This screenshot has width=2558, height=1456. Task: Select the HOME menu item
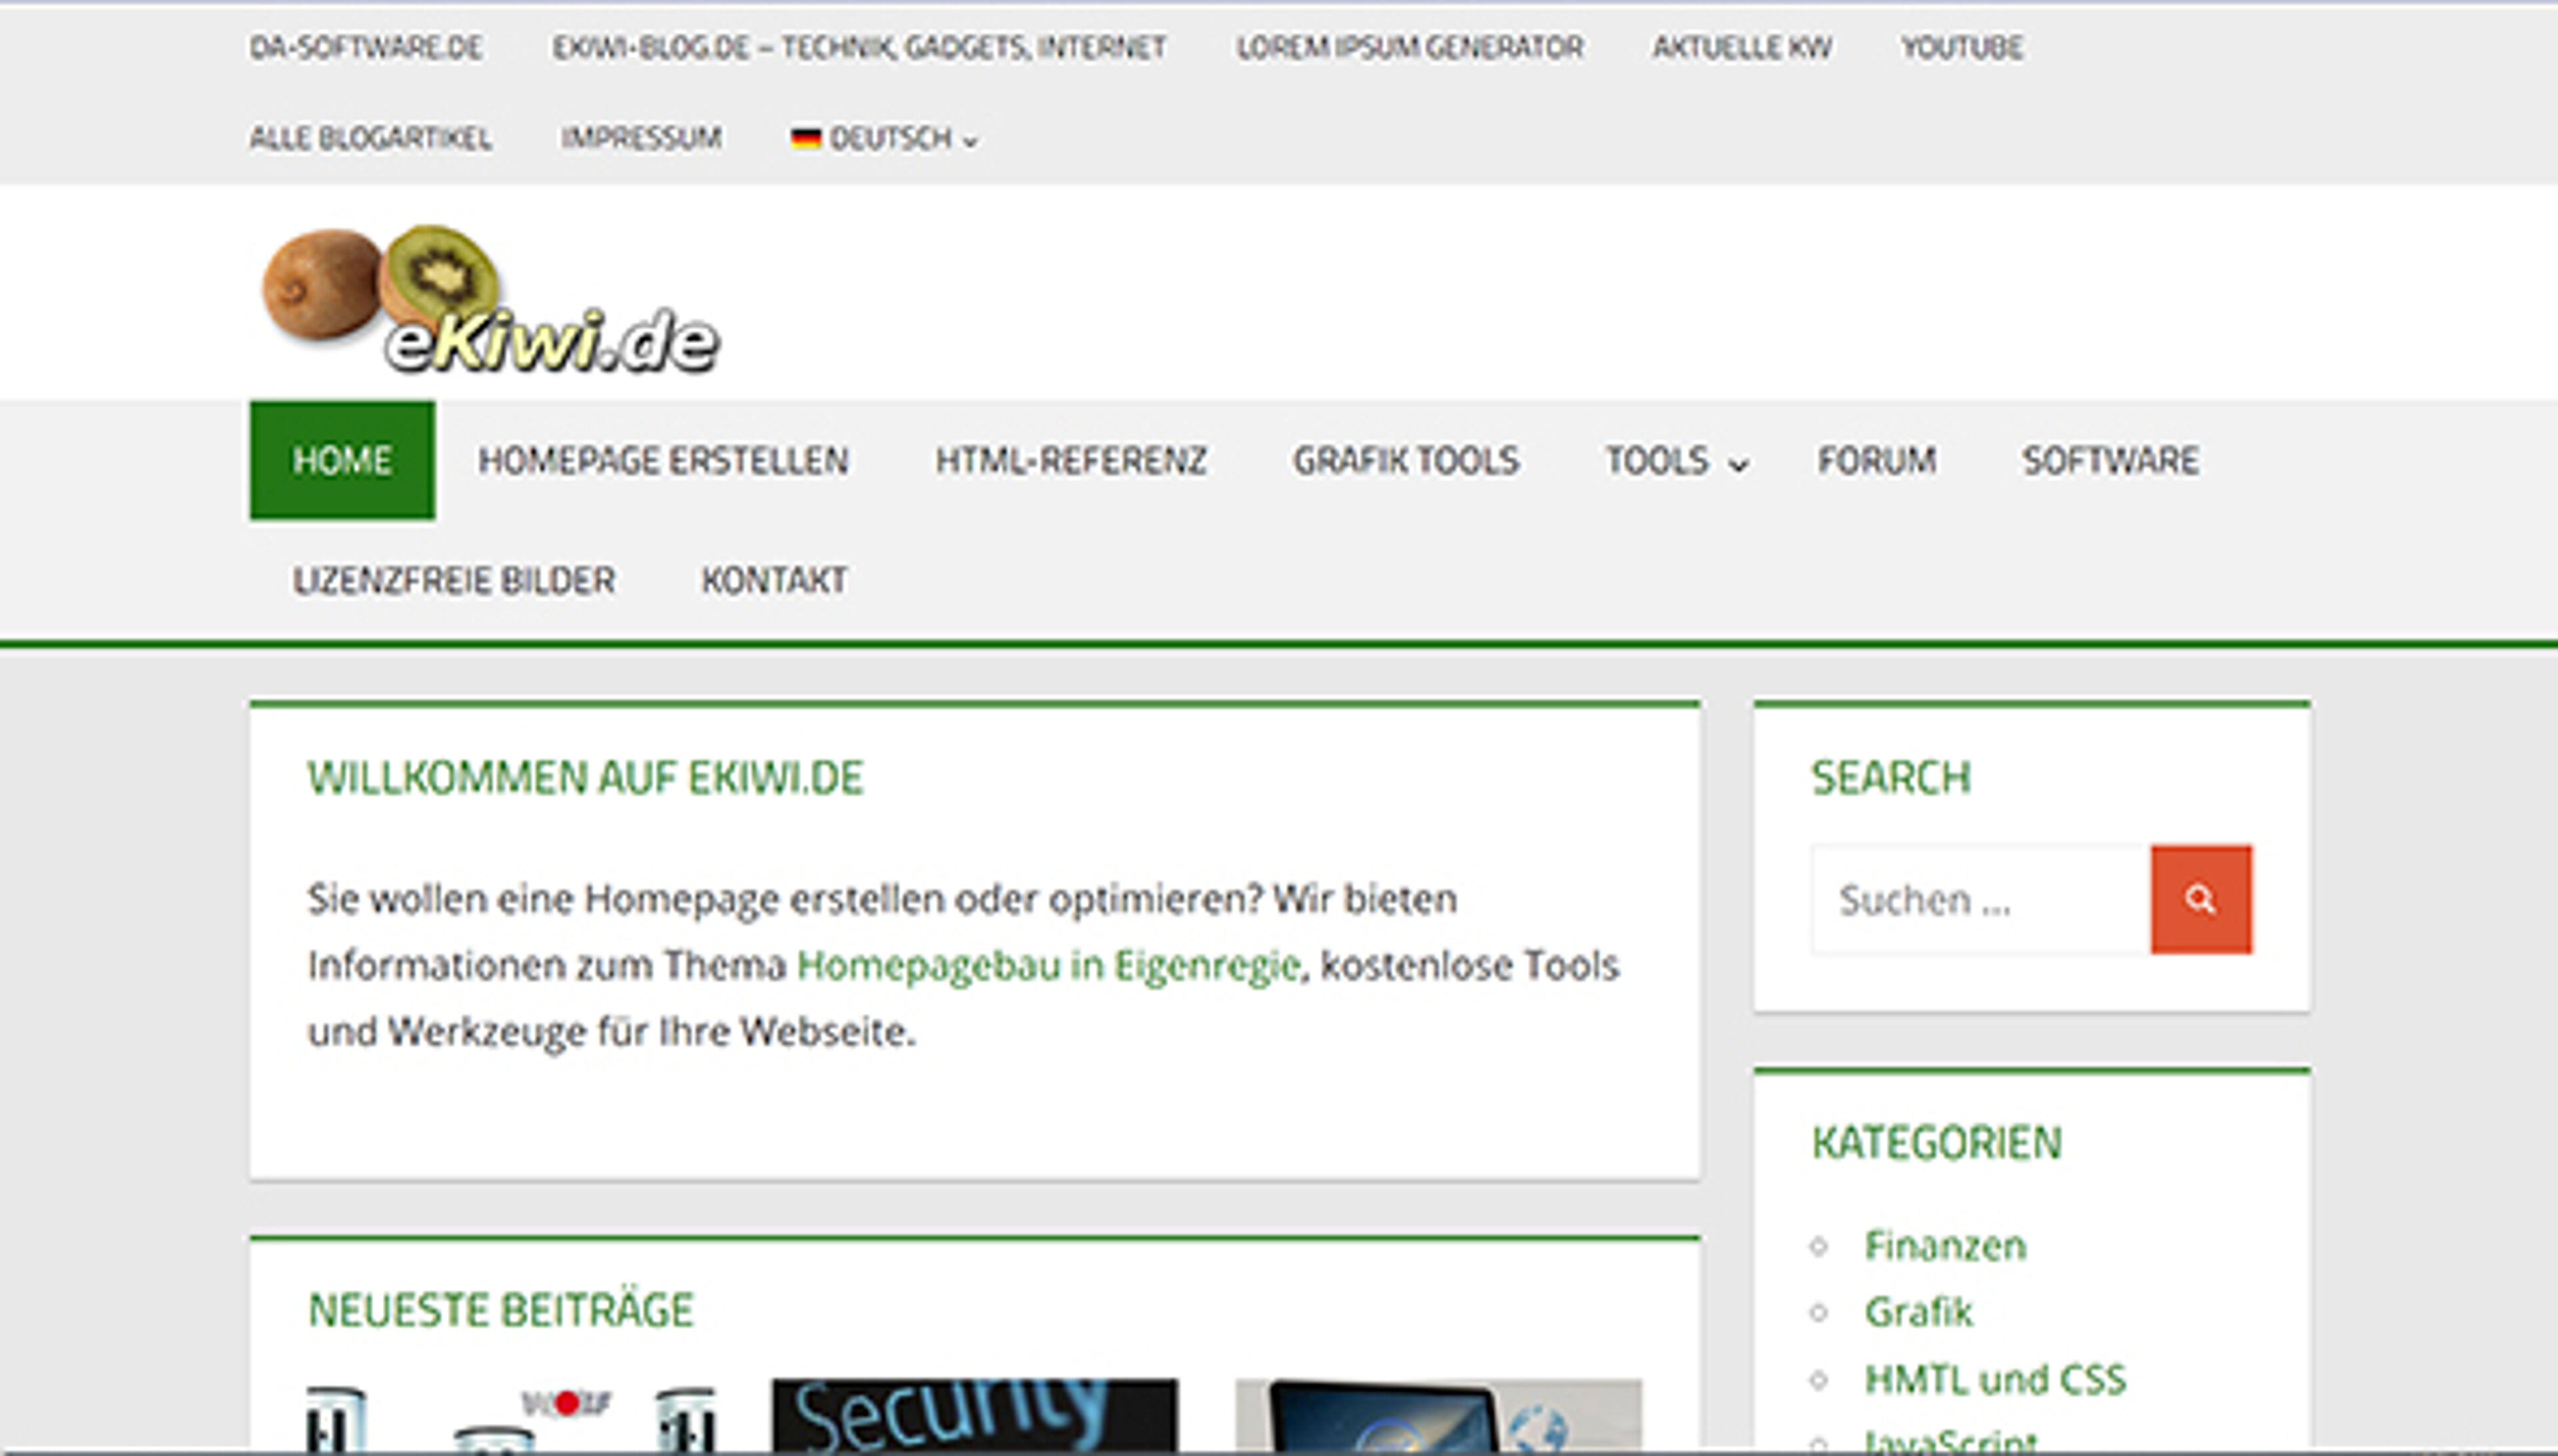tap(341, 461)
